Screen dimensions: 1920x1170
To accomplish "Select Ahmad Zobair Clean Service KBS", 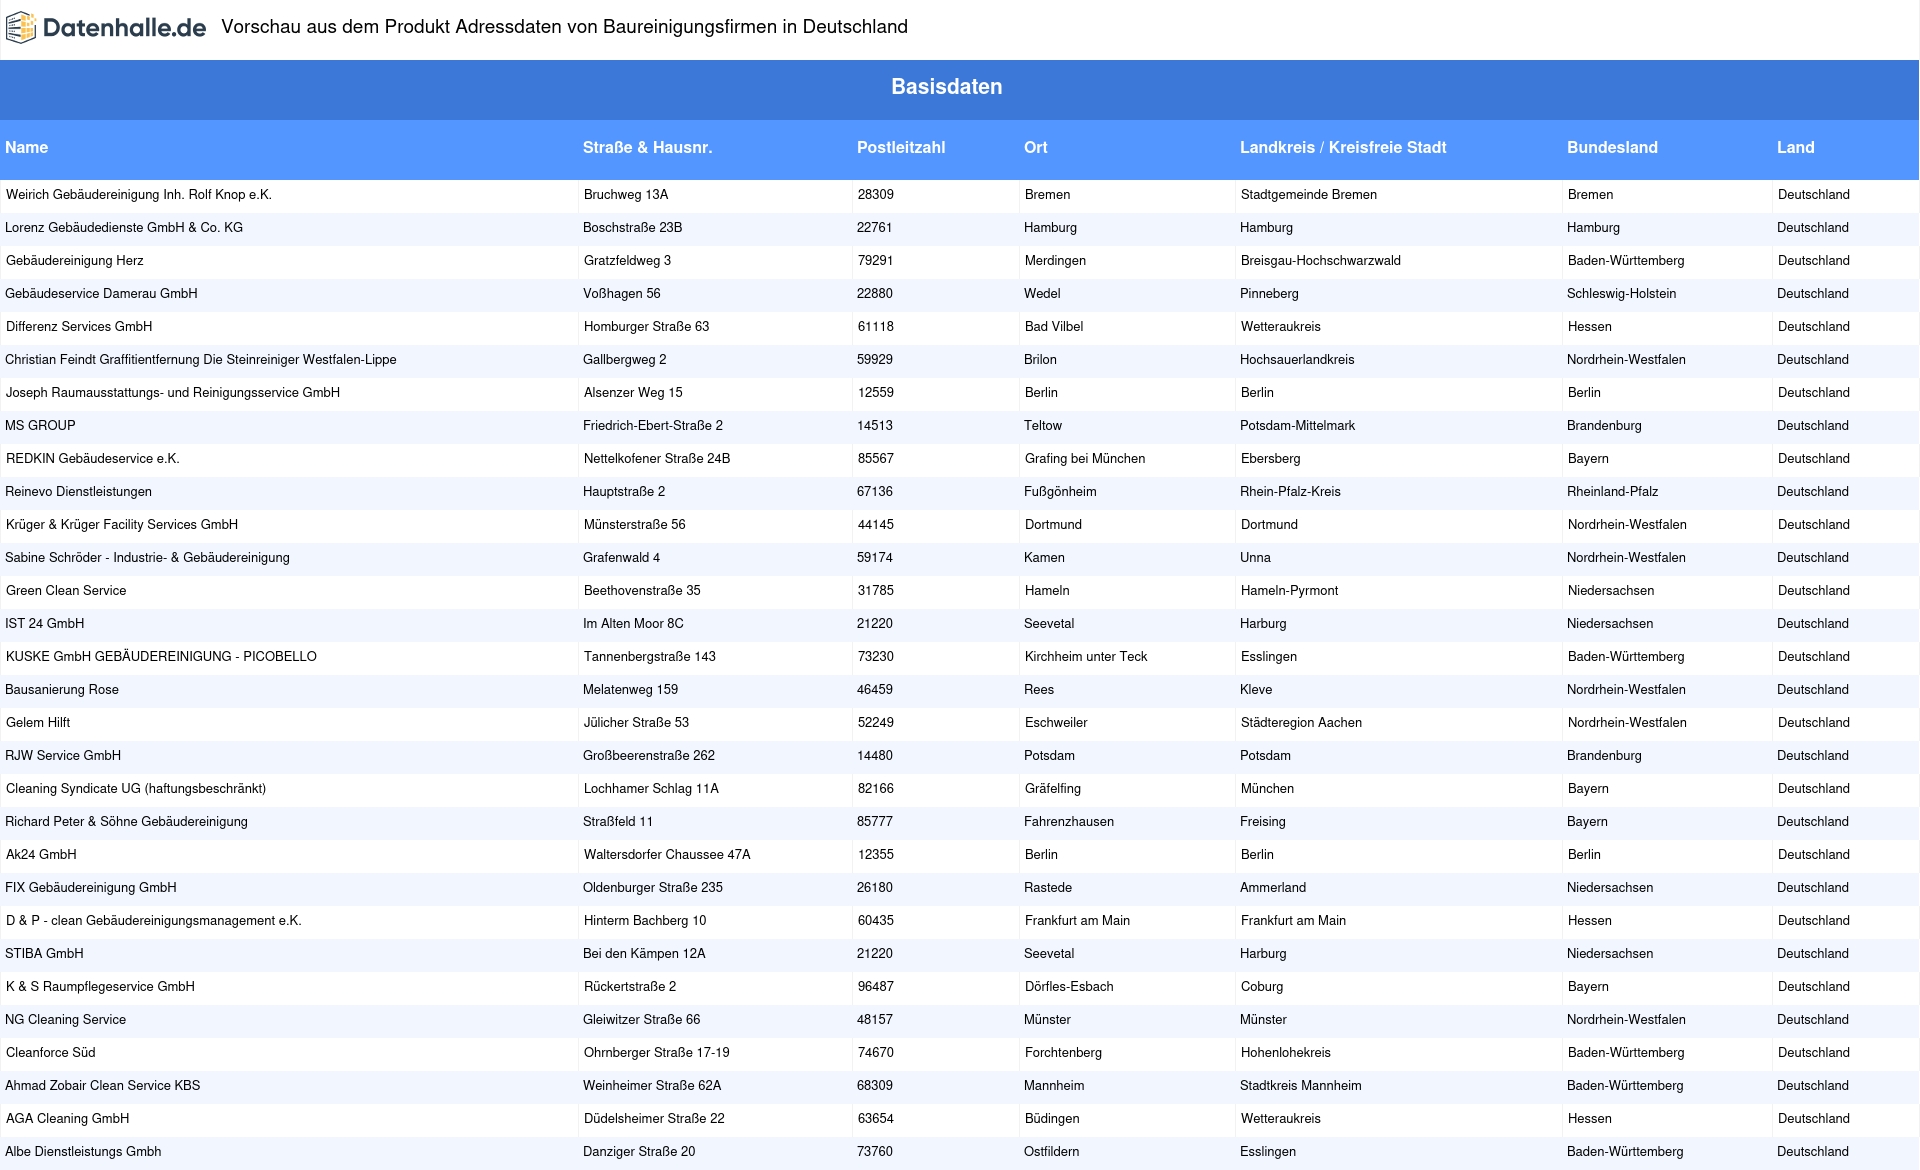I will point(102,1086).
